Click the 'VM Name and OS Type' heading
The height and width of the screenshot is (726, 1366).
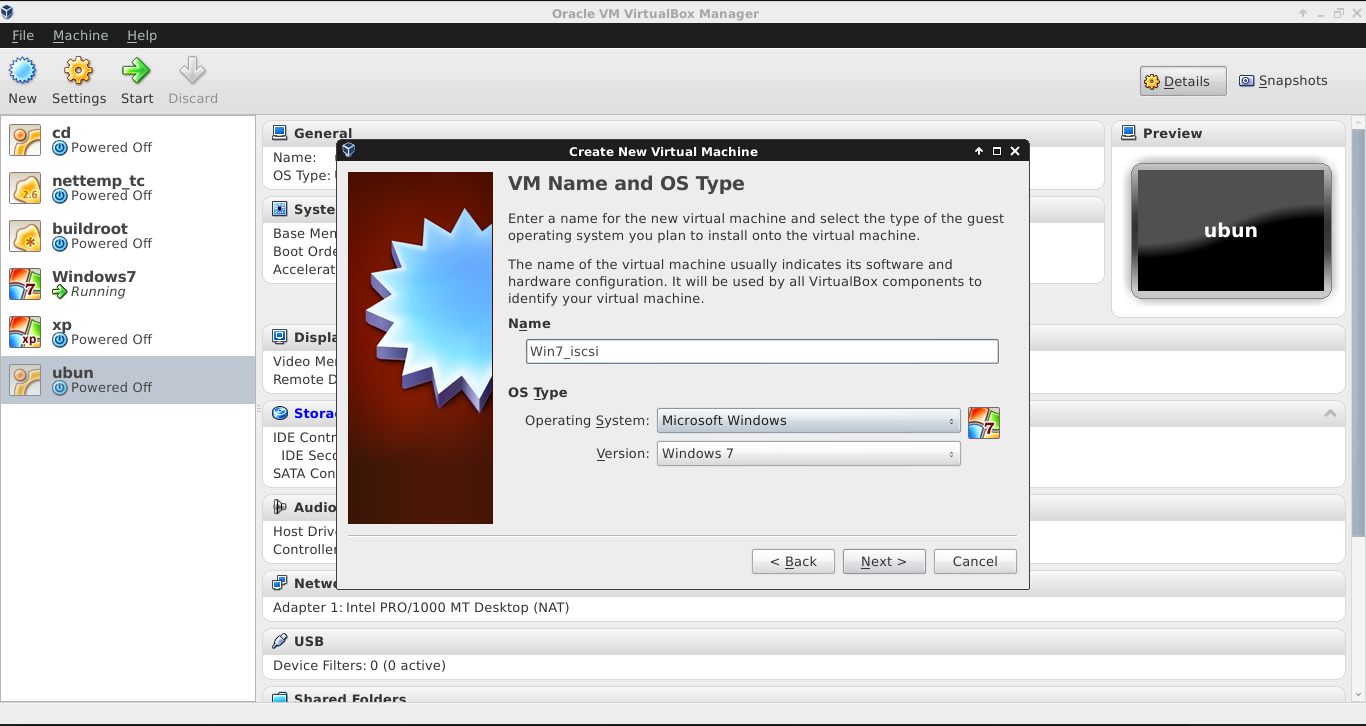pos(626,184)
